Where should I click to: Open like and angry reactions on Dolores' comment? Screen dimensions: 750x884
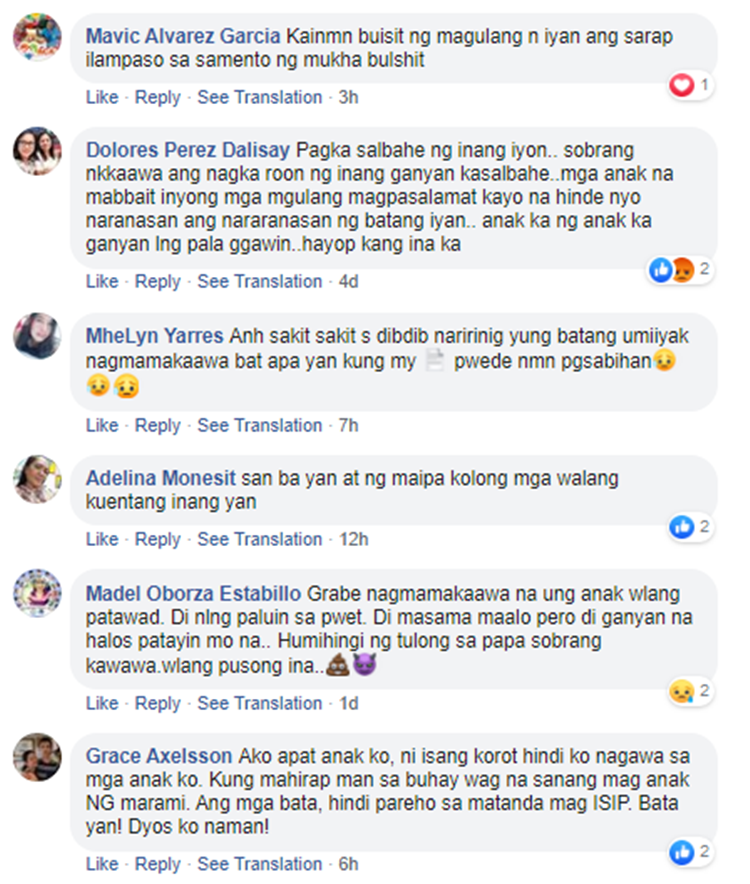pyautogui.click(x=680, y=269)
